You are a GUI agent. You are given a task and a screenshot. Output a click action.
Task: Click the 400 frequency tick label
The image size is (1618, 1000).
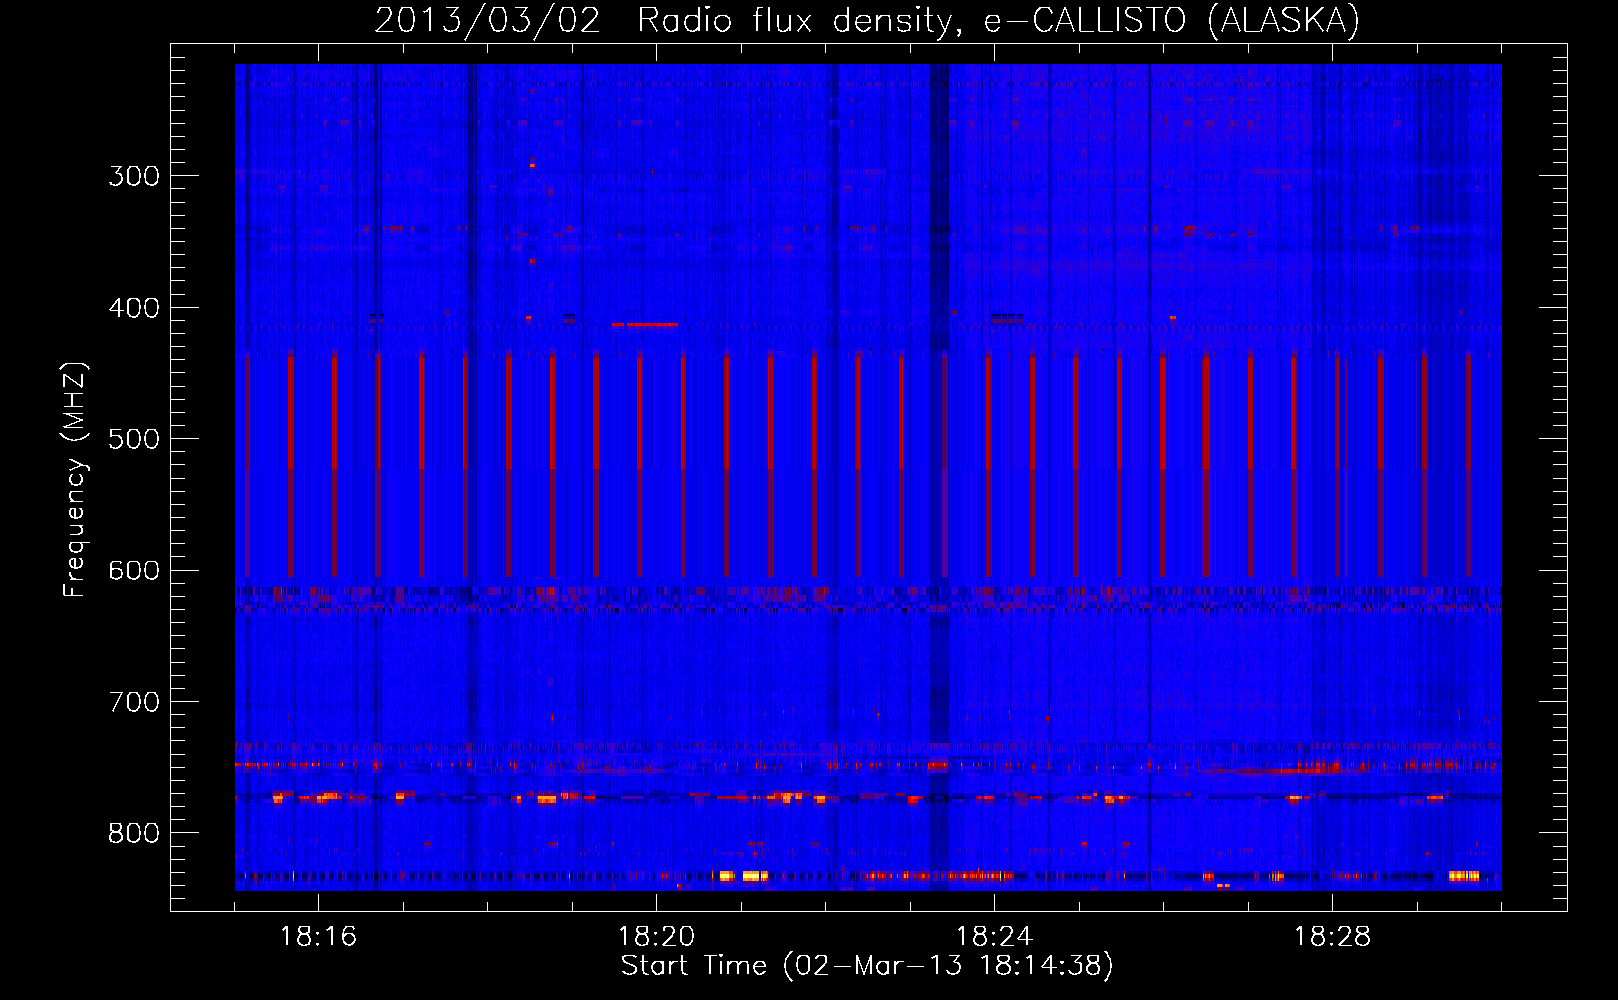(x=134, y=308)
